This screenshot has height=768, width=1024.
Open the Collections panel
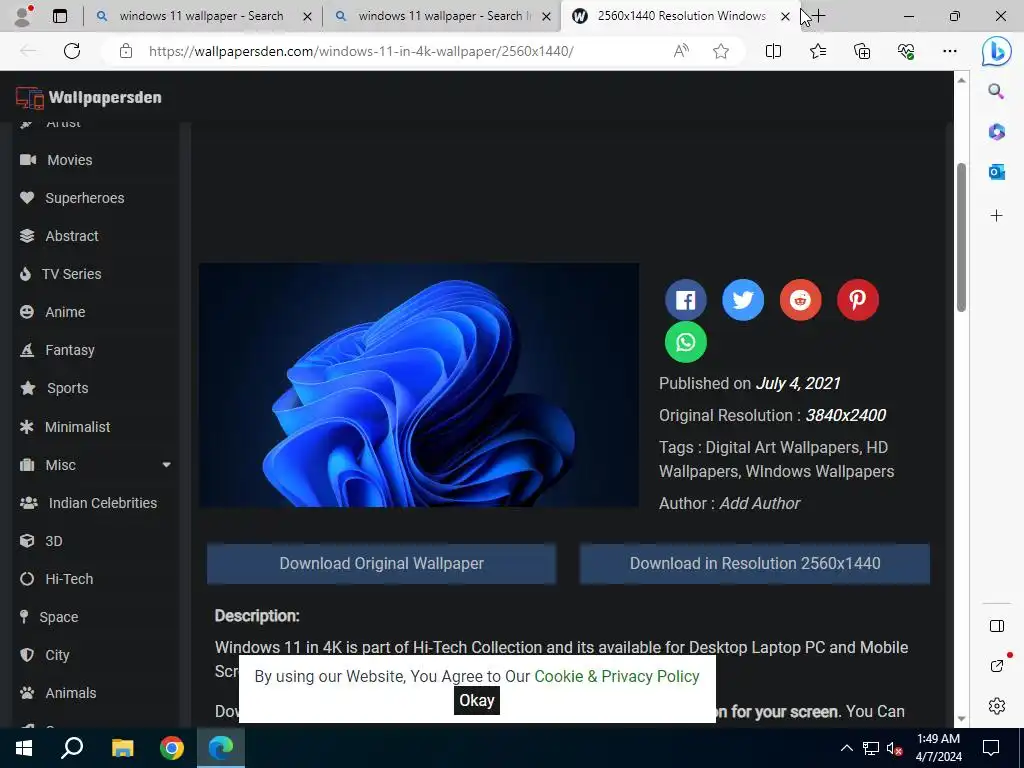coord(862,51)
